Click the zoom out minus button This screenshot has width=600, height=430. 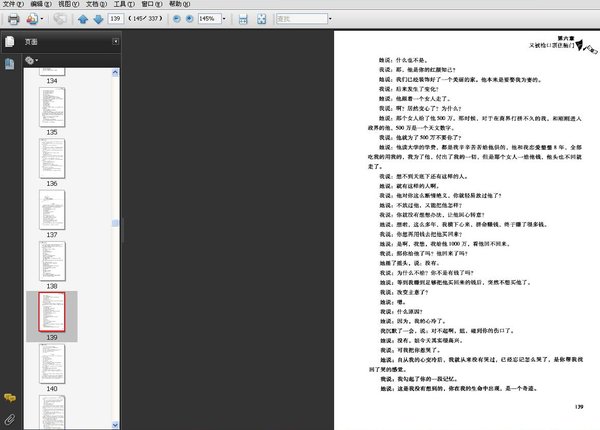pos(176,18)
